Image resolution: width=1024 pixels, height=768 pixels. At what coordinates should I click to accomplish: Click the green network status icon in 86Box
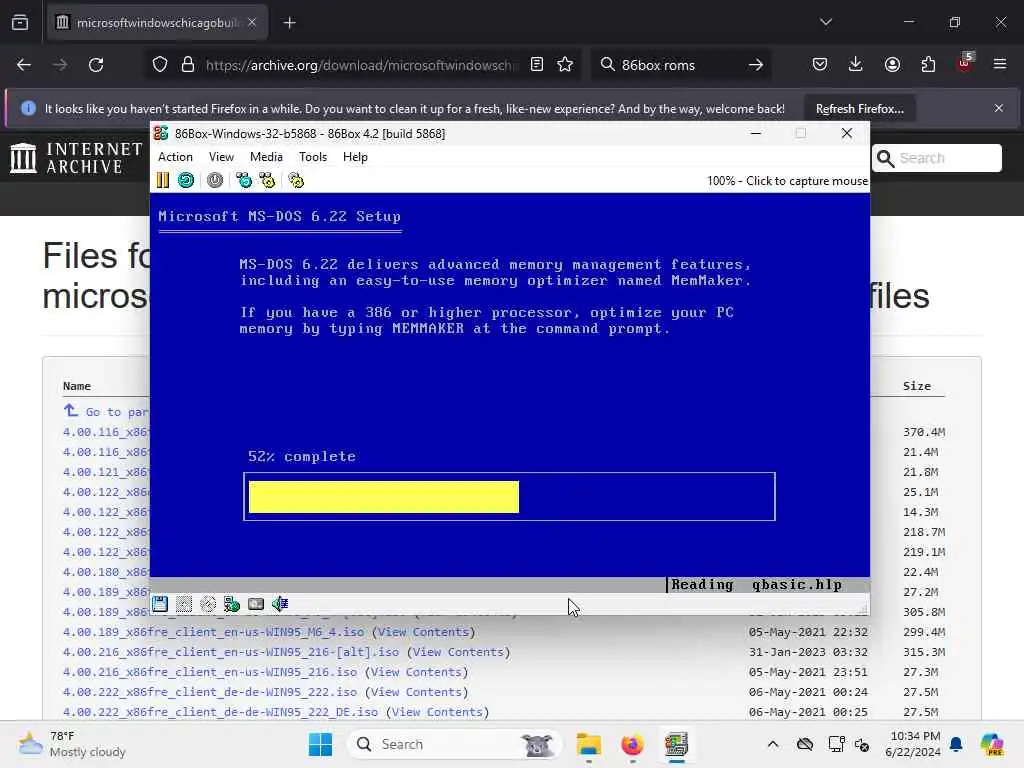232,604
